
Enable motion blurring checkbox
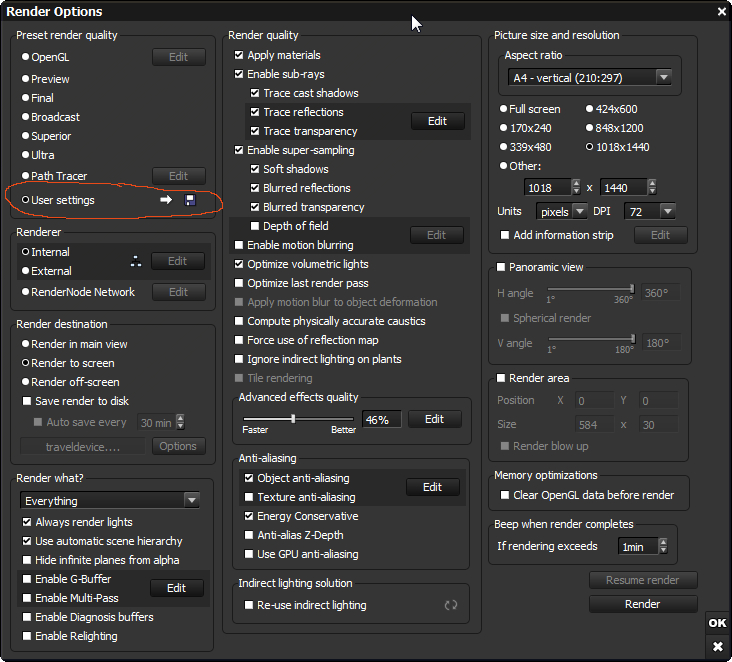pyautogui.click(x=239, y=245)
